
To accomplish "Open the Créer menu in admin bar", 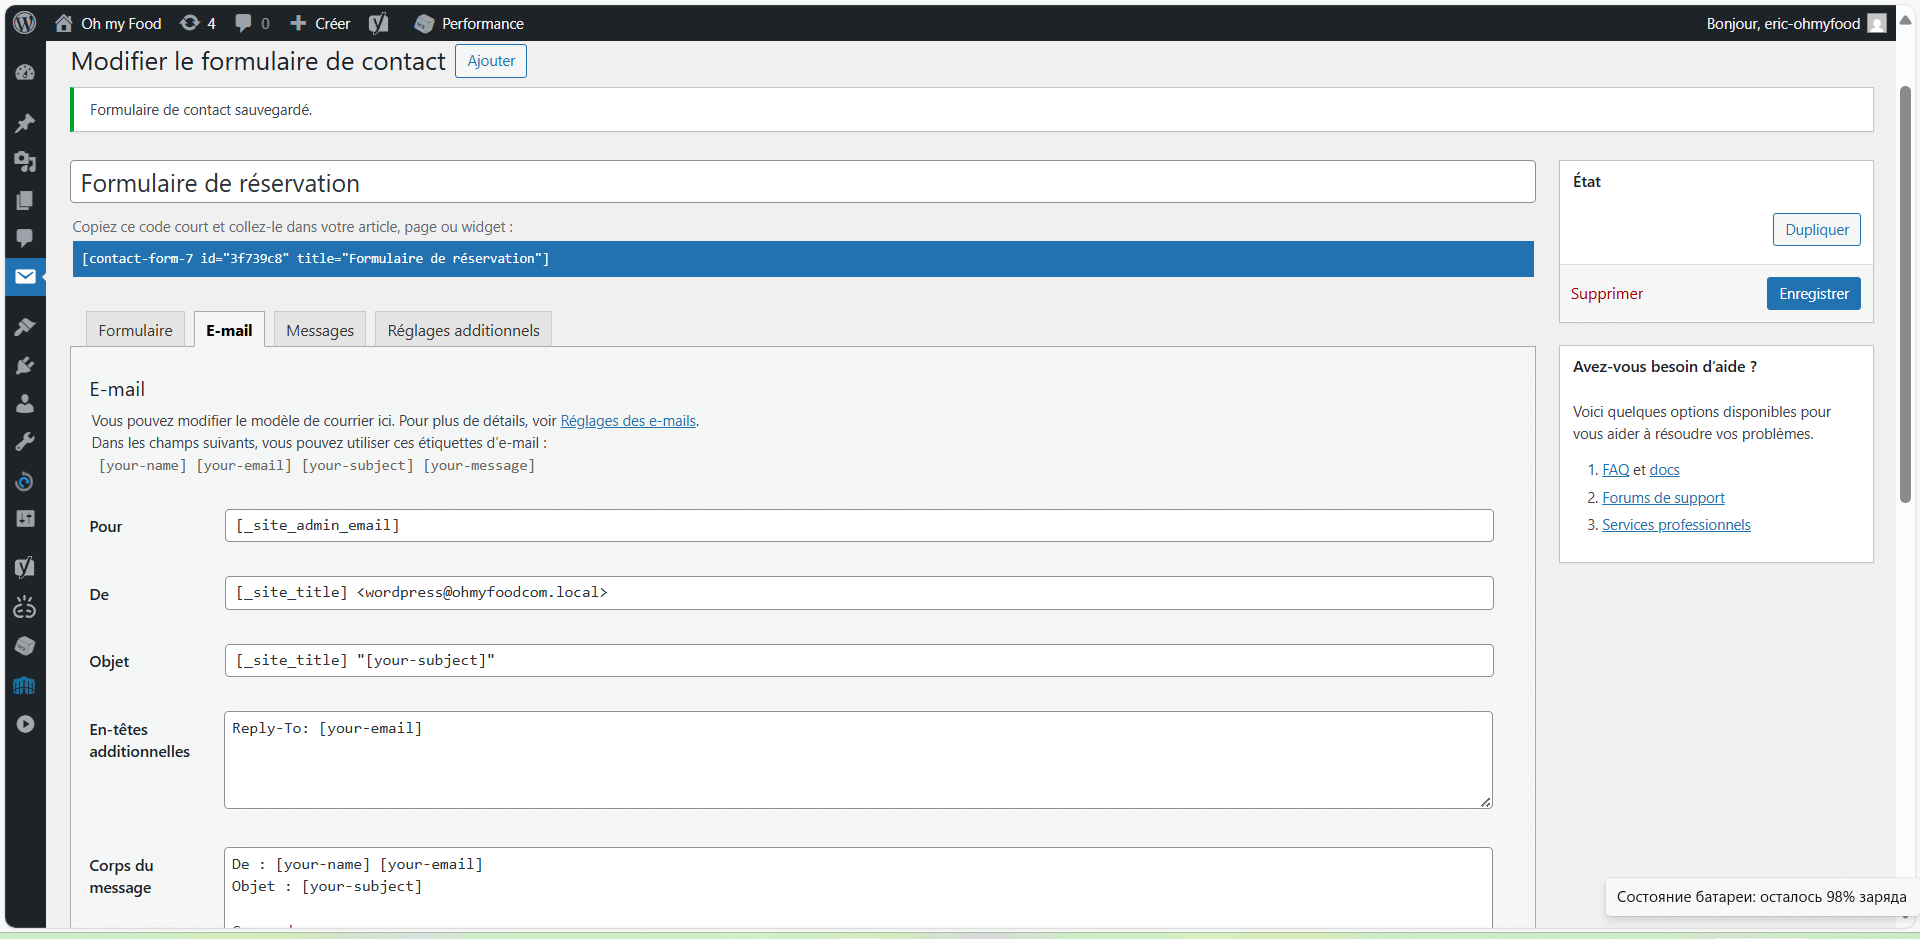I will [x=320, y=23].
